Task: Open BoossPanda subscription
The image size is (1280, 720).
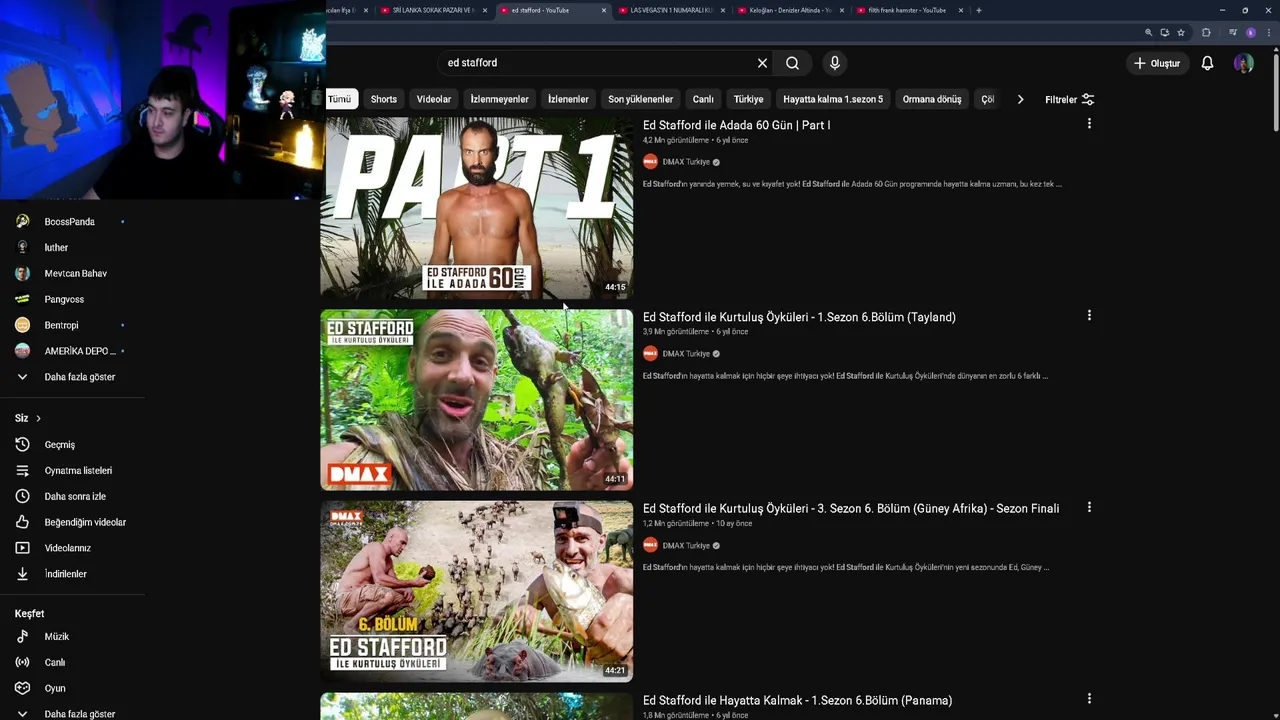Action: 70,221
